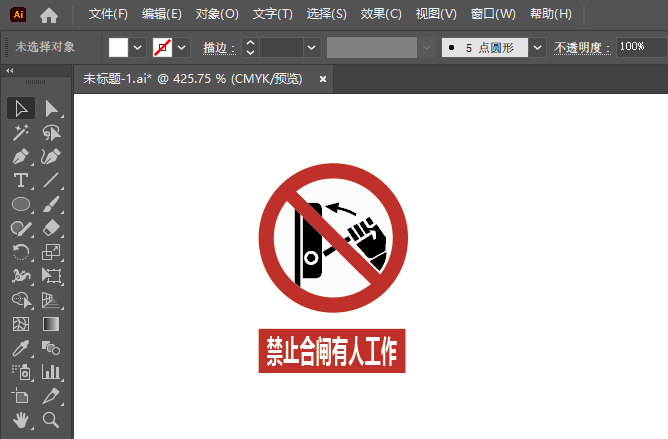This screenshot has height=439, width=668.
Task: Open the 对象(O) menu
Action: (x=217, y=14)
